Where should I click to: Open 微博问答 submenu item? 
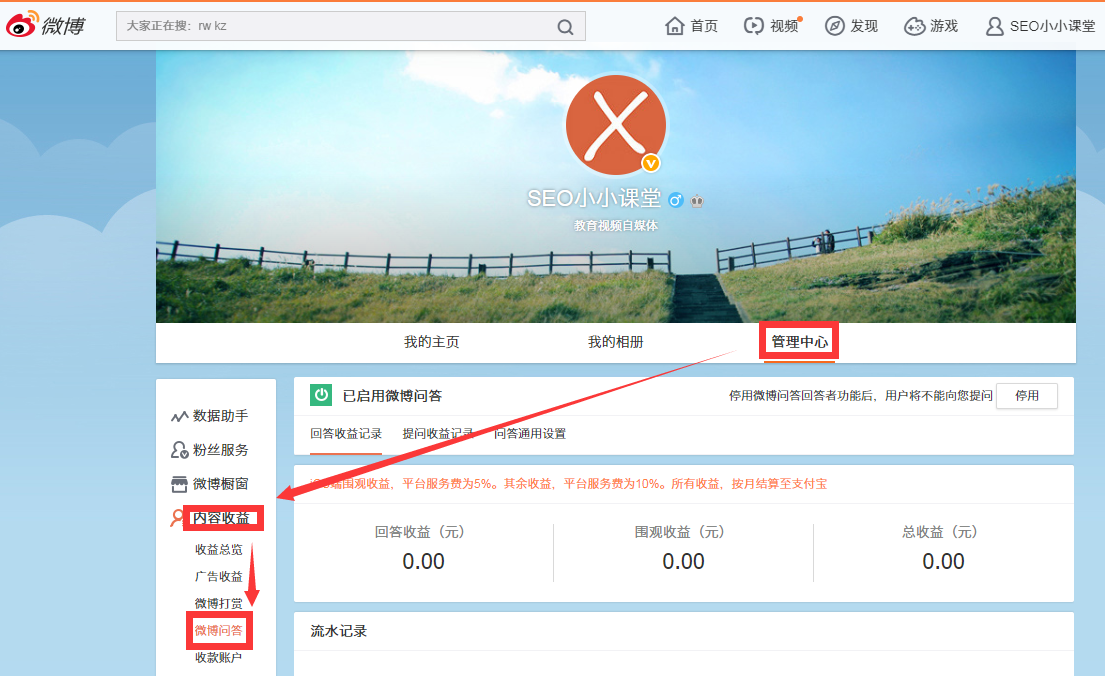click(x=218, y=630)
